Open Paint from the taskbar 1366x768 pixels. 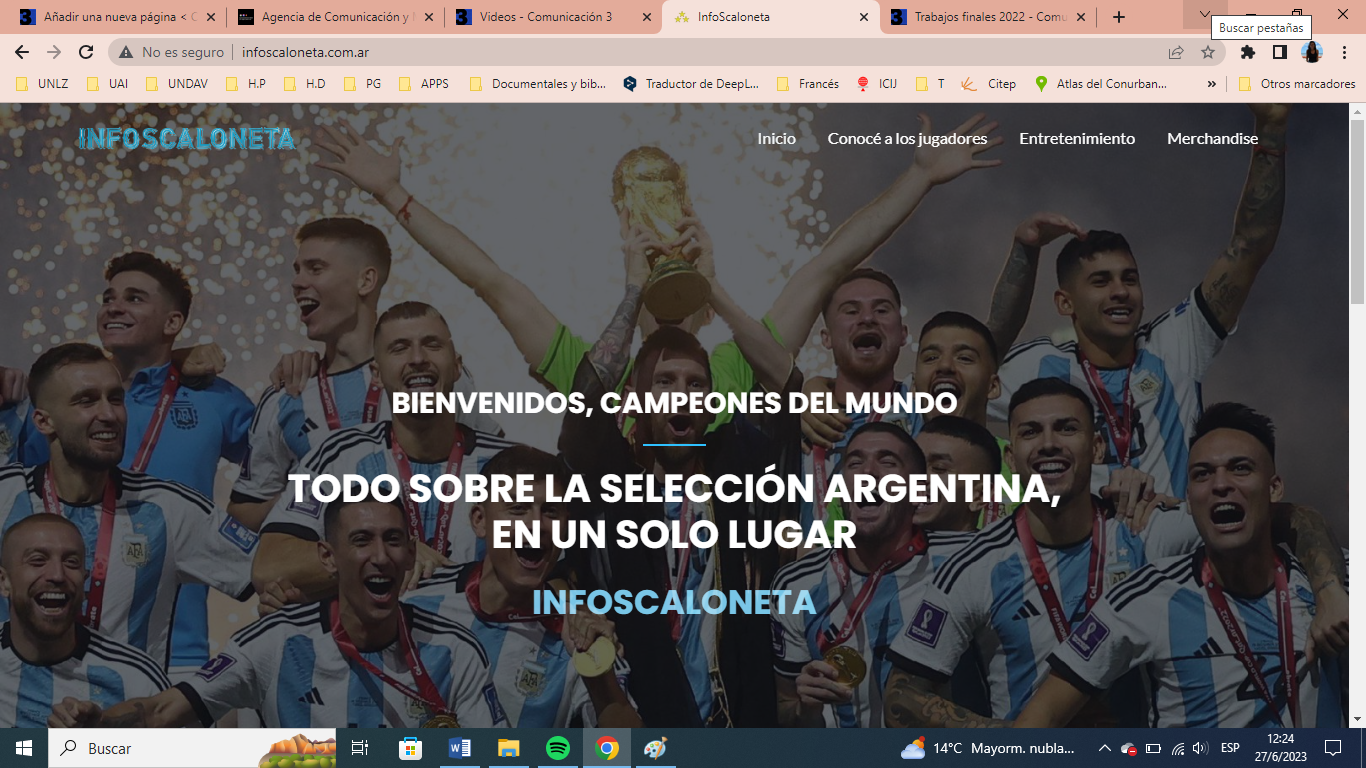tap(656, 748)
